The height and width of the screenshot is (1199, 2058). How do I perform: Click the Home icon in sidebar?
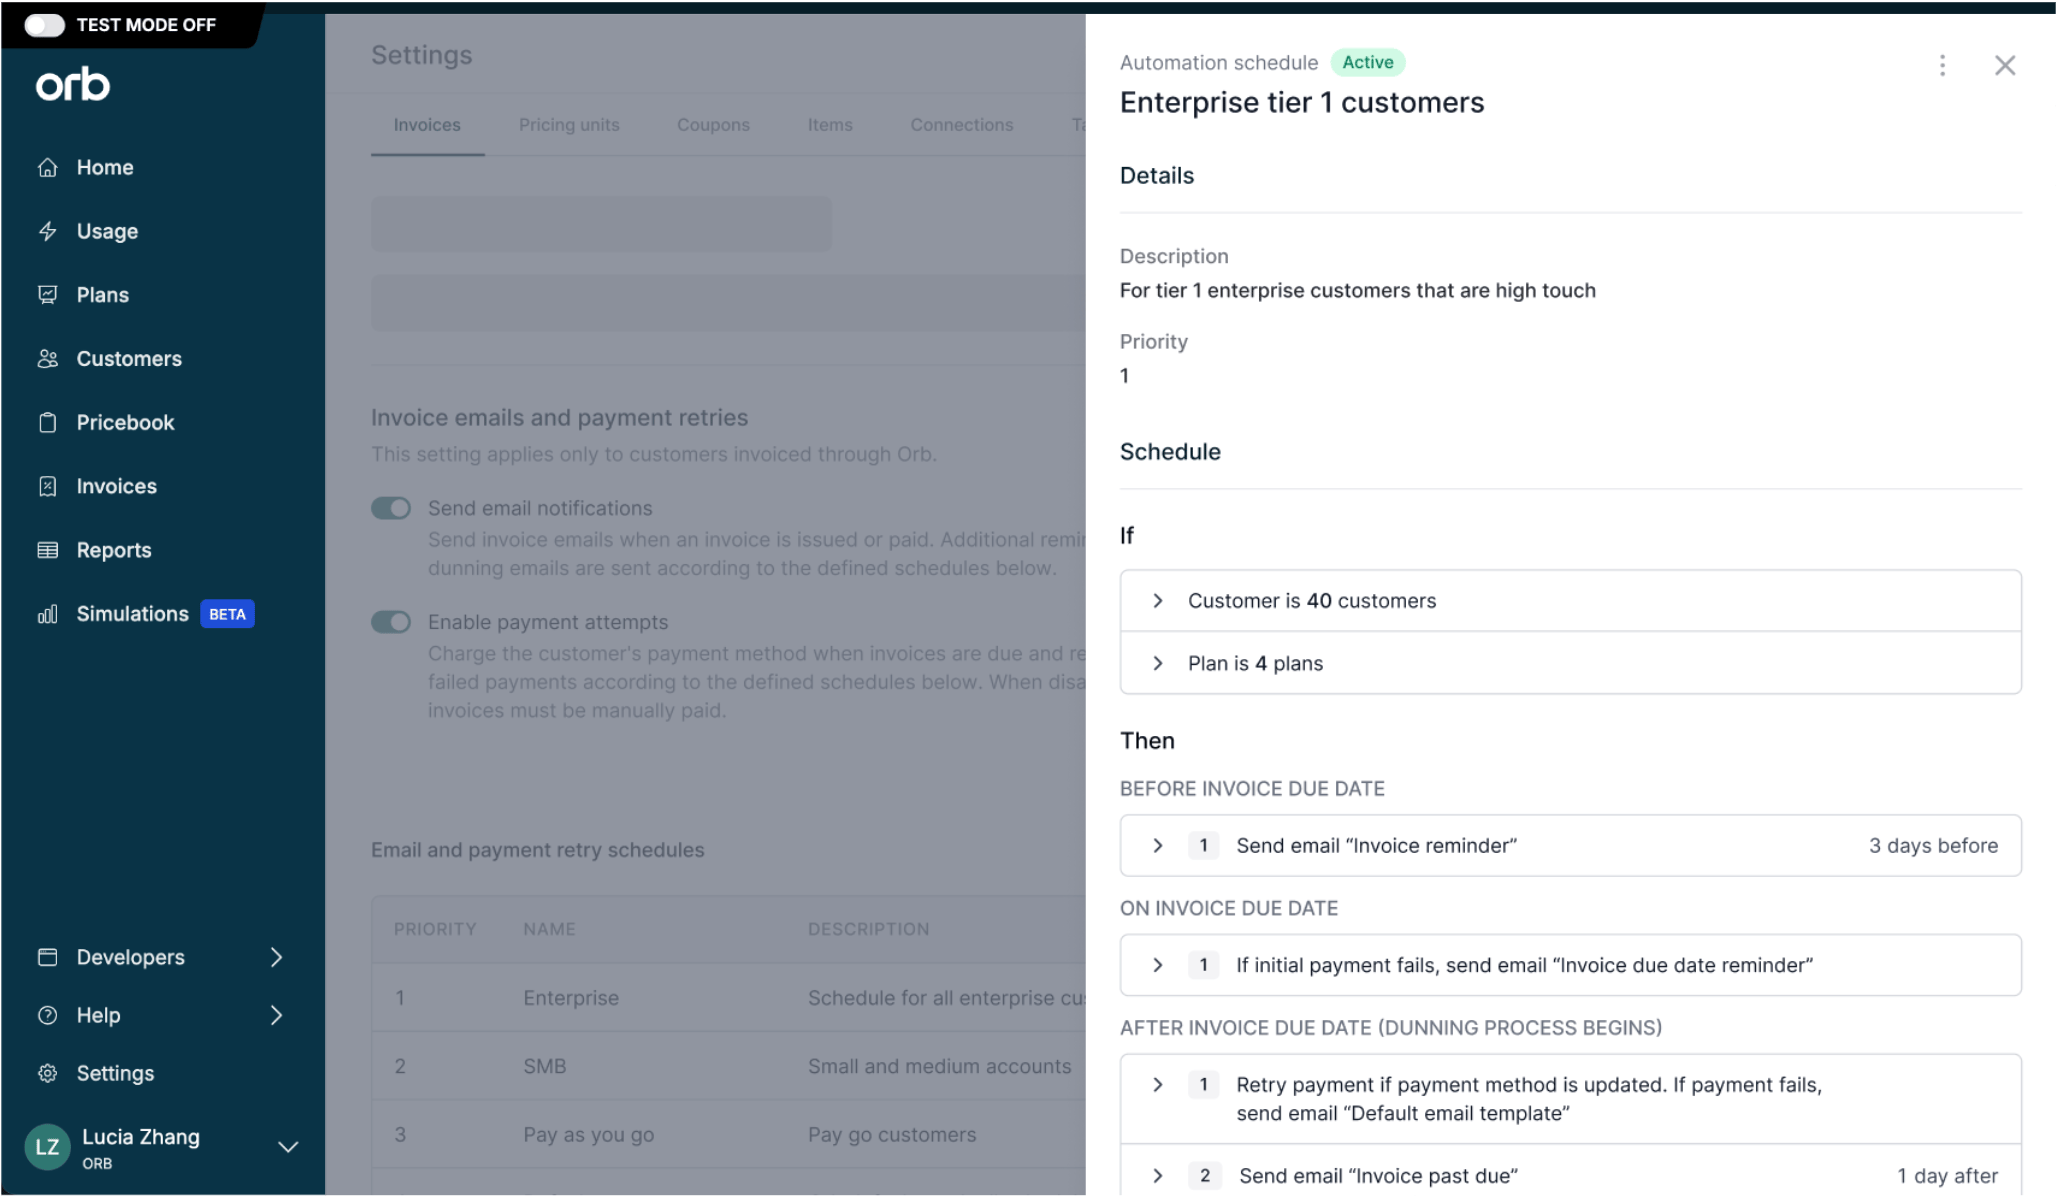(x=47, y=168)
